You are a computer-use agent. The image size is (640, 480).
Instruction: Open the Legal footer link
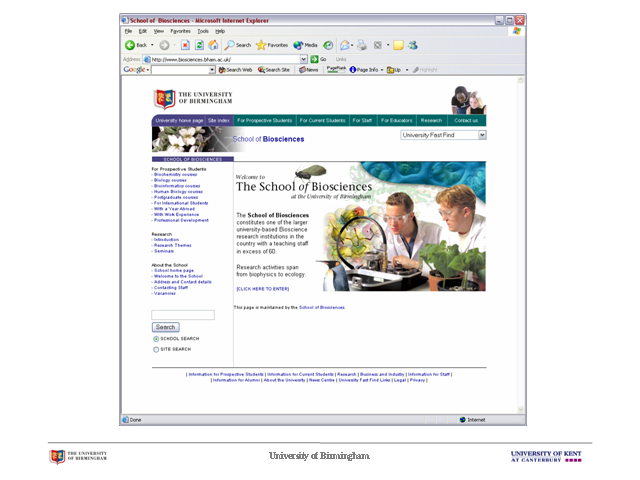(x=400, y=380)
